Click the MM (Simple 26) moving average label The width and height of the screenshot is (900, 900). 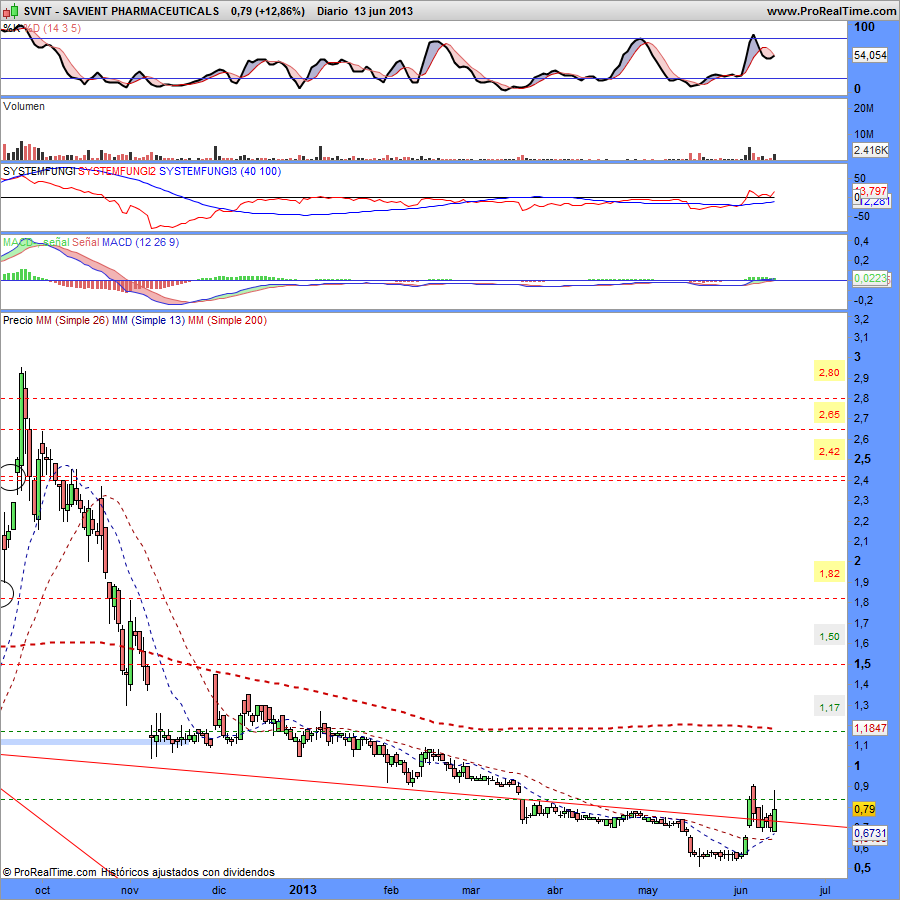[x=72, y=320]
